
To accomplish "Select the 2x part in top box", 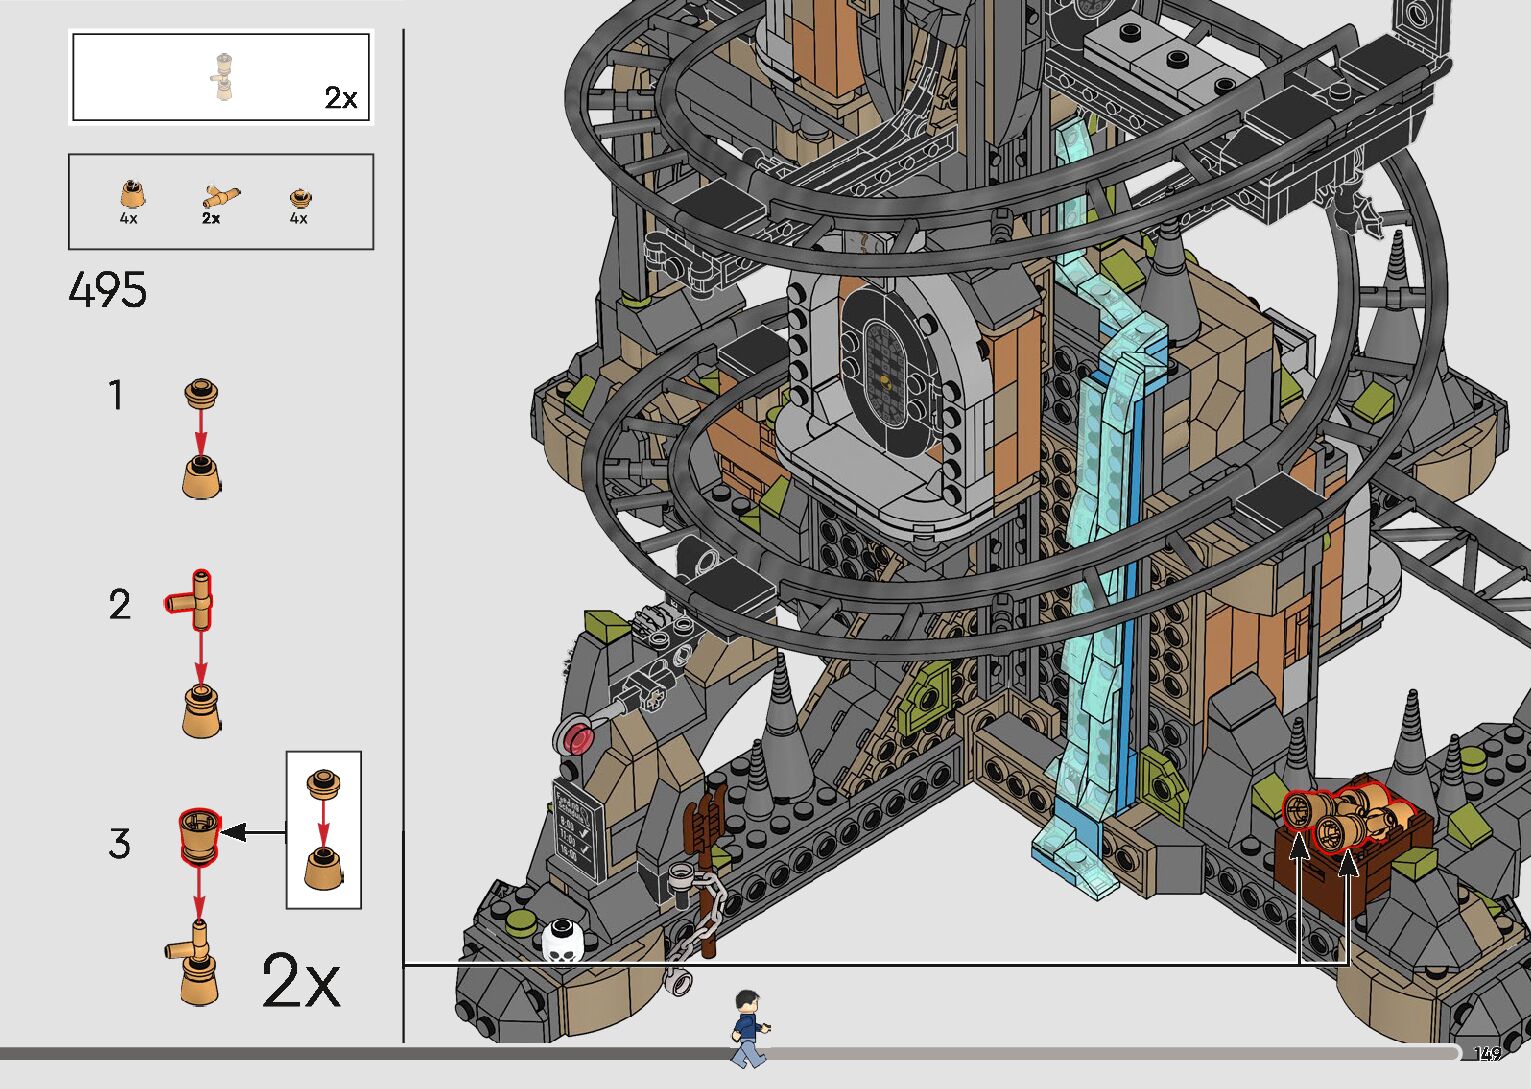I will pyautogui.click(x=222, y=77).
